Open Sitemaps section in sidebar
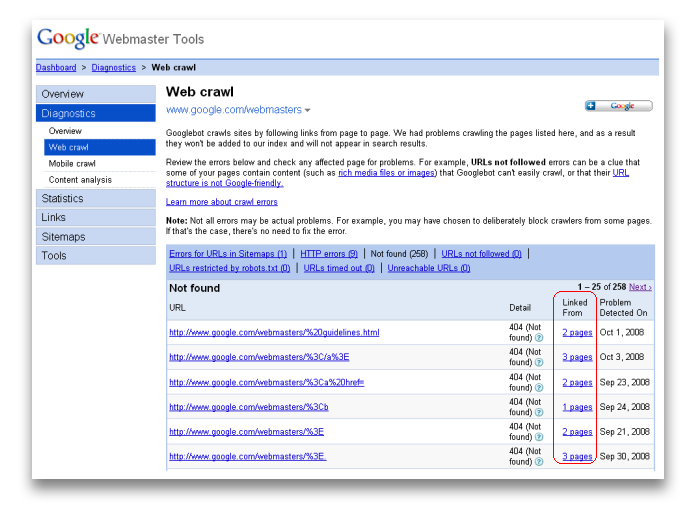 pos(96,237)
